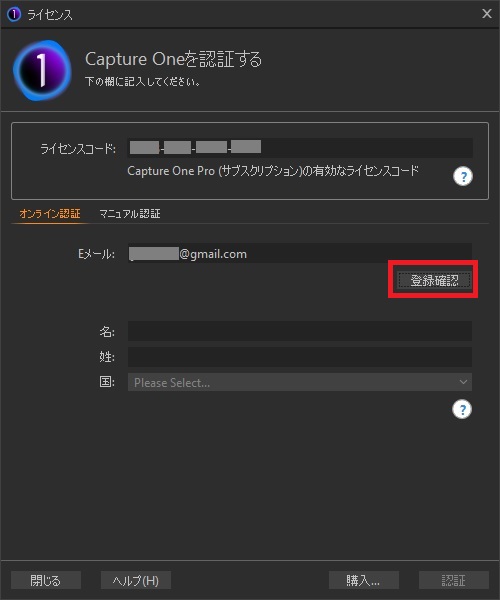Switch to the オンライン認証 tab
The image size is (500, 600).
point(50,214)
